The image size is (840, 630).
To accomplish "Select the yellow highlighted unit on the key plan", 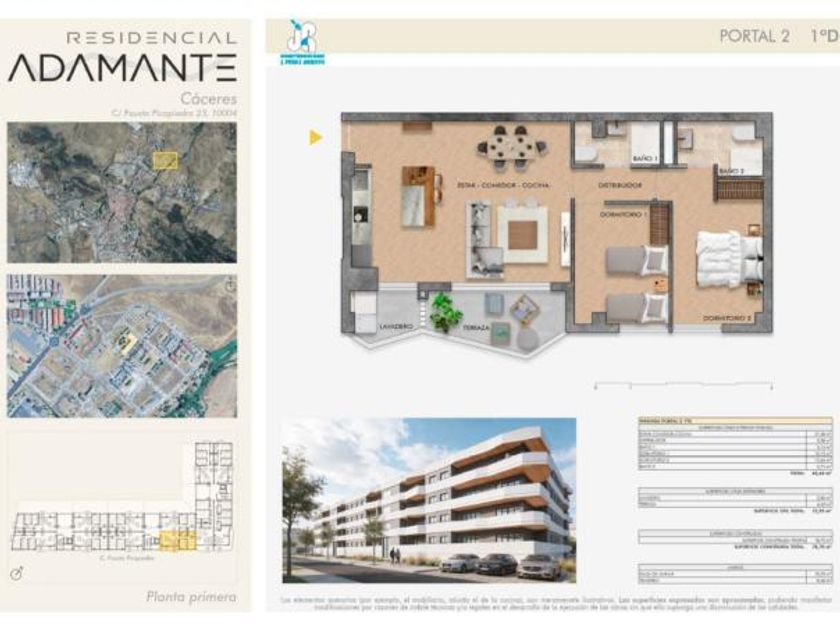I will [178, 541].
